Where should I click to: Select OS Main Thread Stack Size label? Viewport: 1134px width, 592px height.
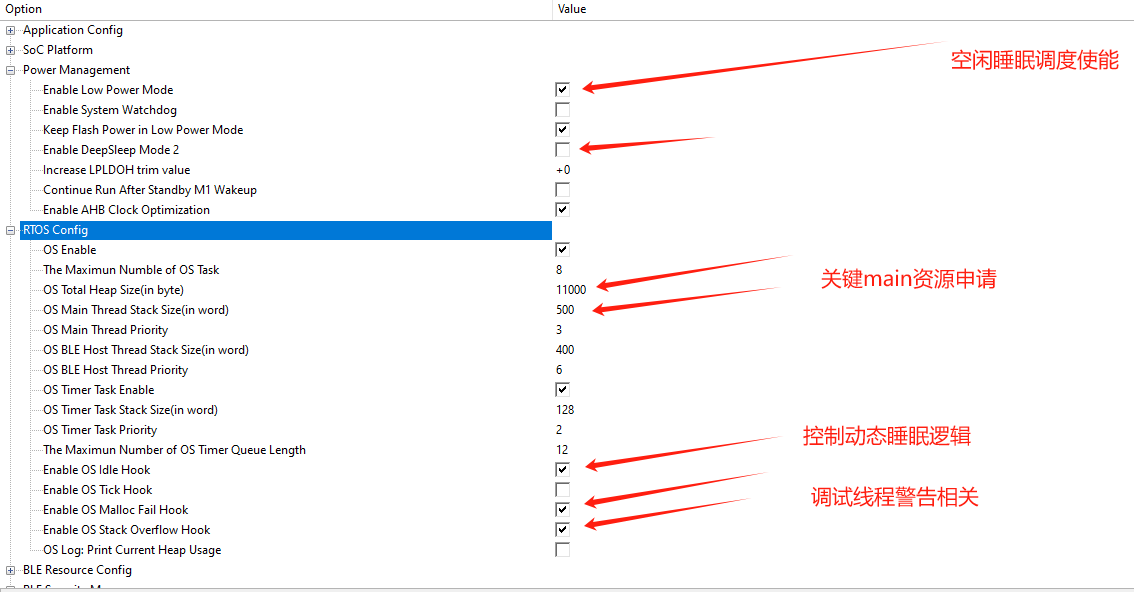pyautogui.click(x=136, y=310)
